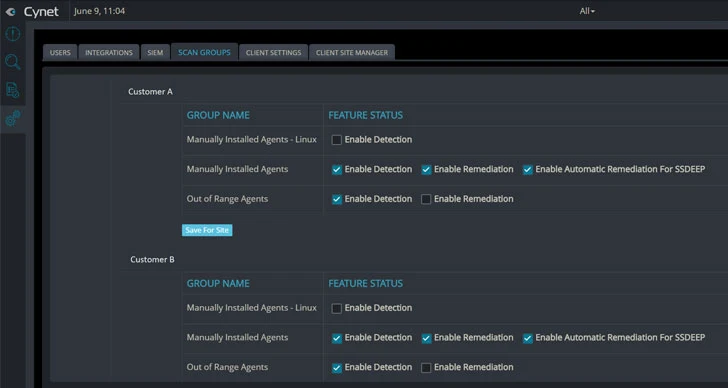Click Customer B GROUP NAME column header
Viewport: 728px width, 388px height.
click(x=218, y=283)
